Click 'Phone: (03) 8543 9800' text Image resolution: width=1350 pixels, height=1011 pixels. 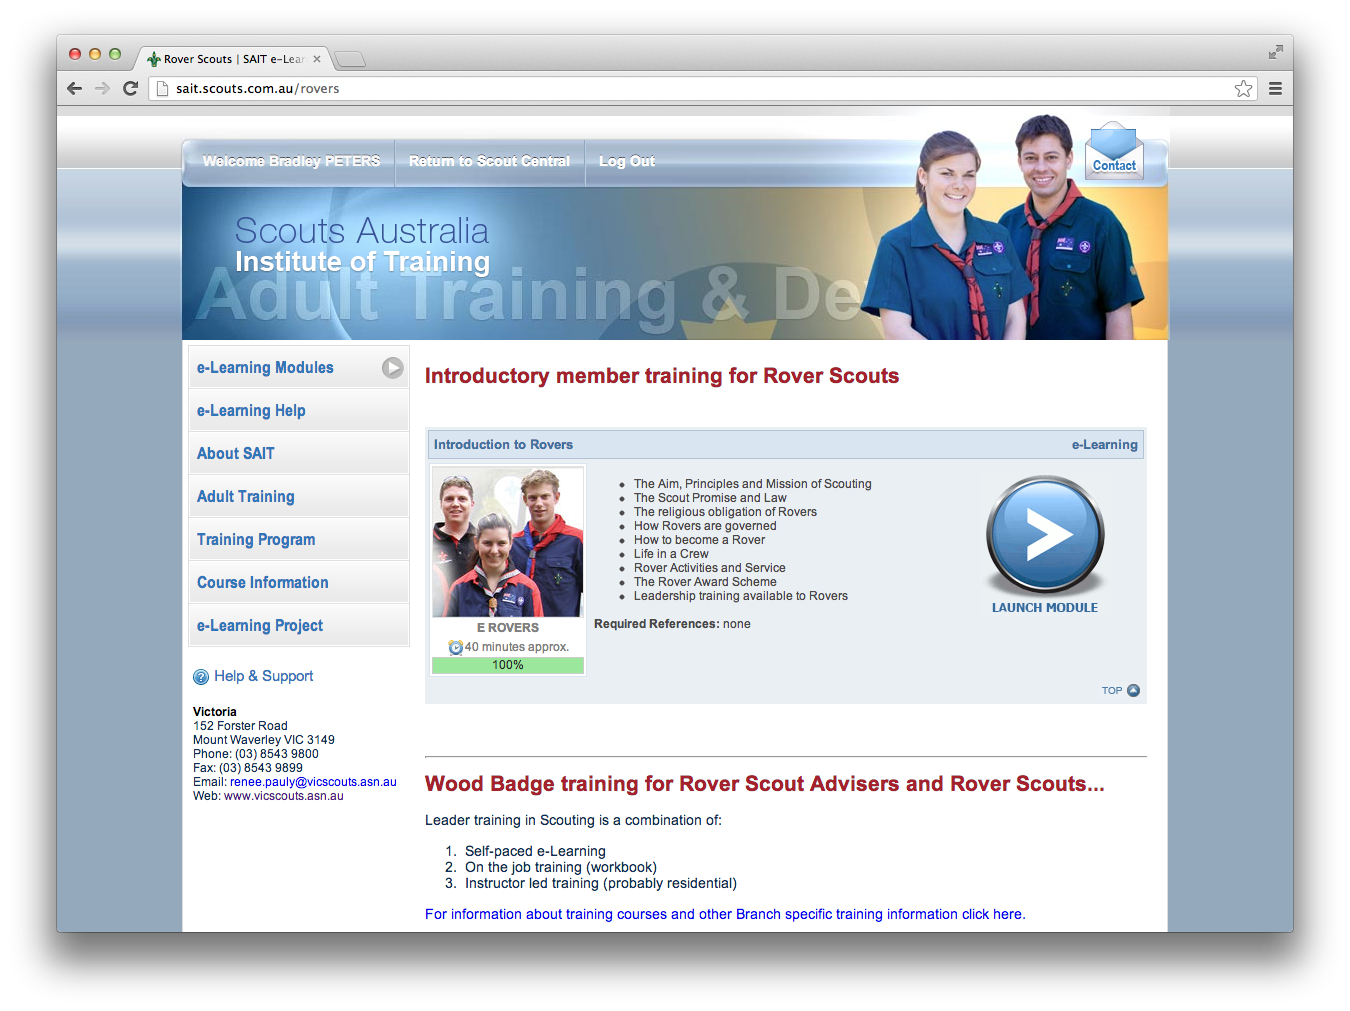(256, 754)
